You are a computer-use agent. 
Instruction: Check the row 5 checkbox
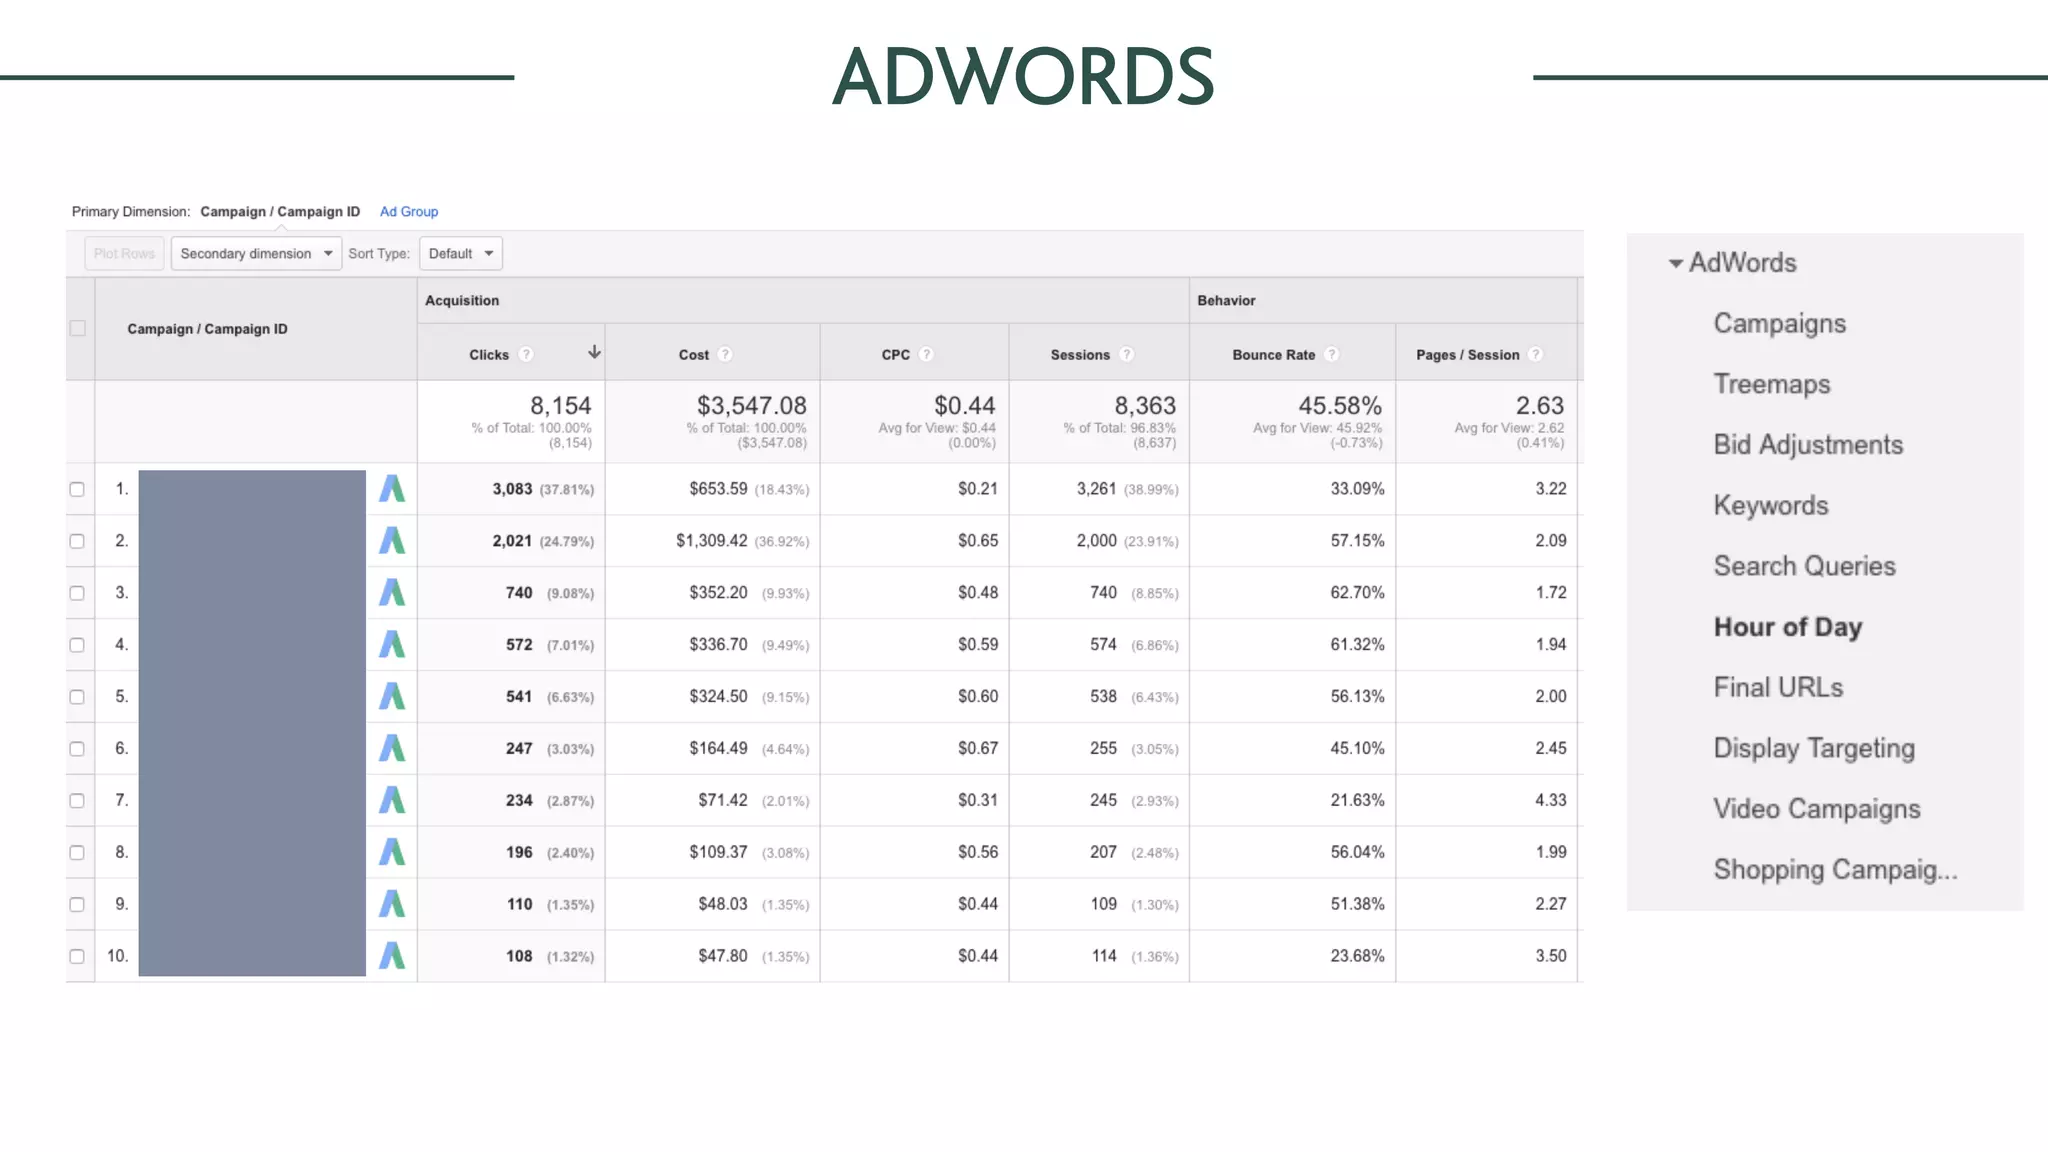77,697
